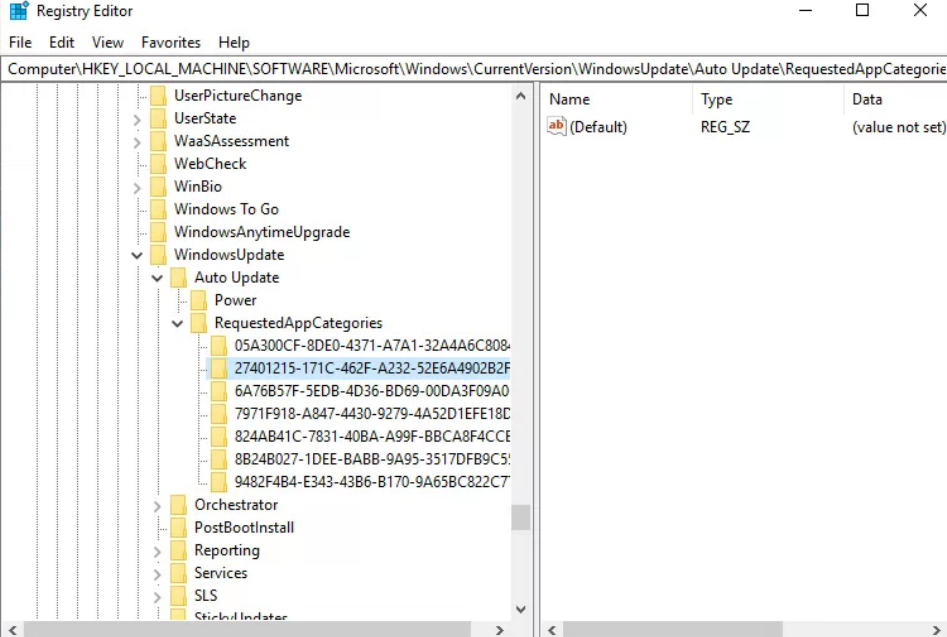Click folder icon of key 7971F918-A847-4430
Viewport: 947px width, 637px height.
(x=219, y=414)
